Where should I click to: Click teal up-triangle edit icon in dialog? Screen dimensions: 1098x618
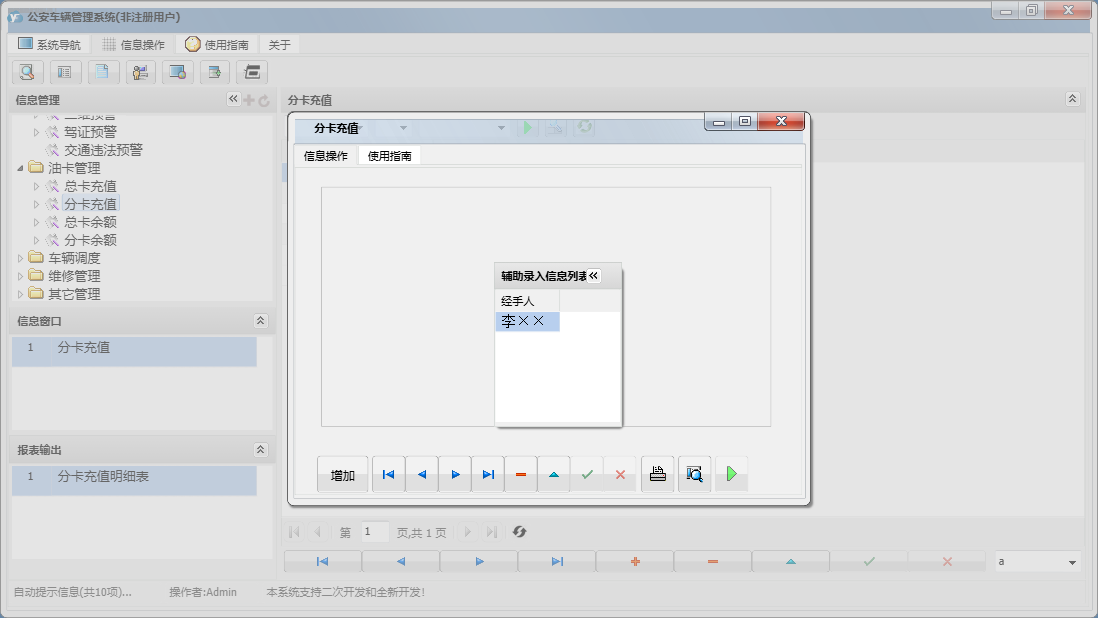click(554, 475)
